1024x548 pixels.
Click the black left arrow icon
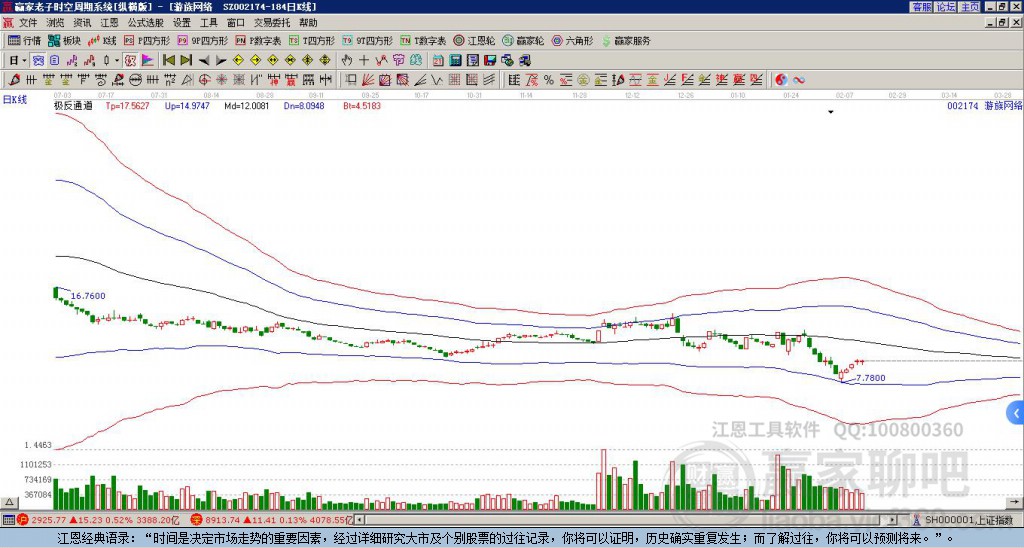pos(204,61)
